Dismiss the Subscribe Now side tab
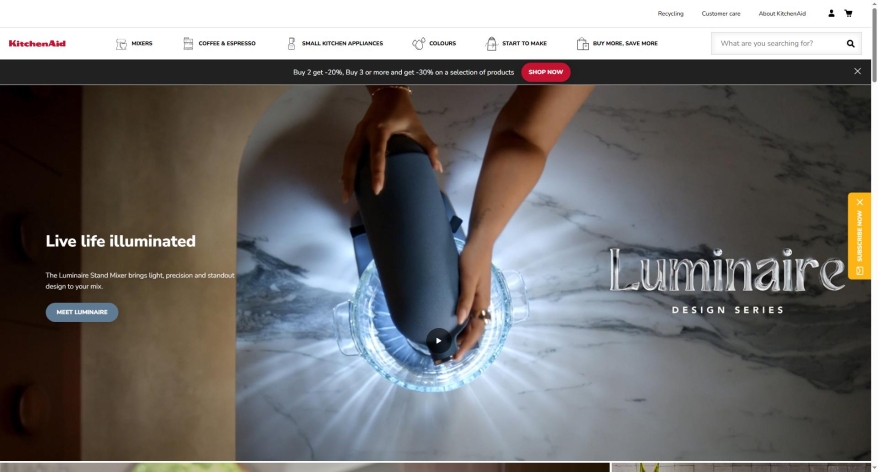The width and height of the screenshot is (878, 472). pos(860,202)
